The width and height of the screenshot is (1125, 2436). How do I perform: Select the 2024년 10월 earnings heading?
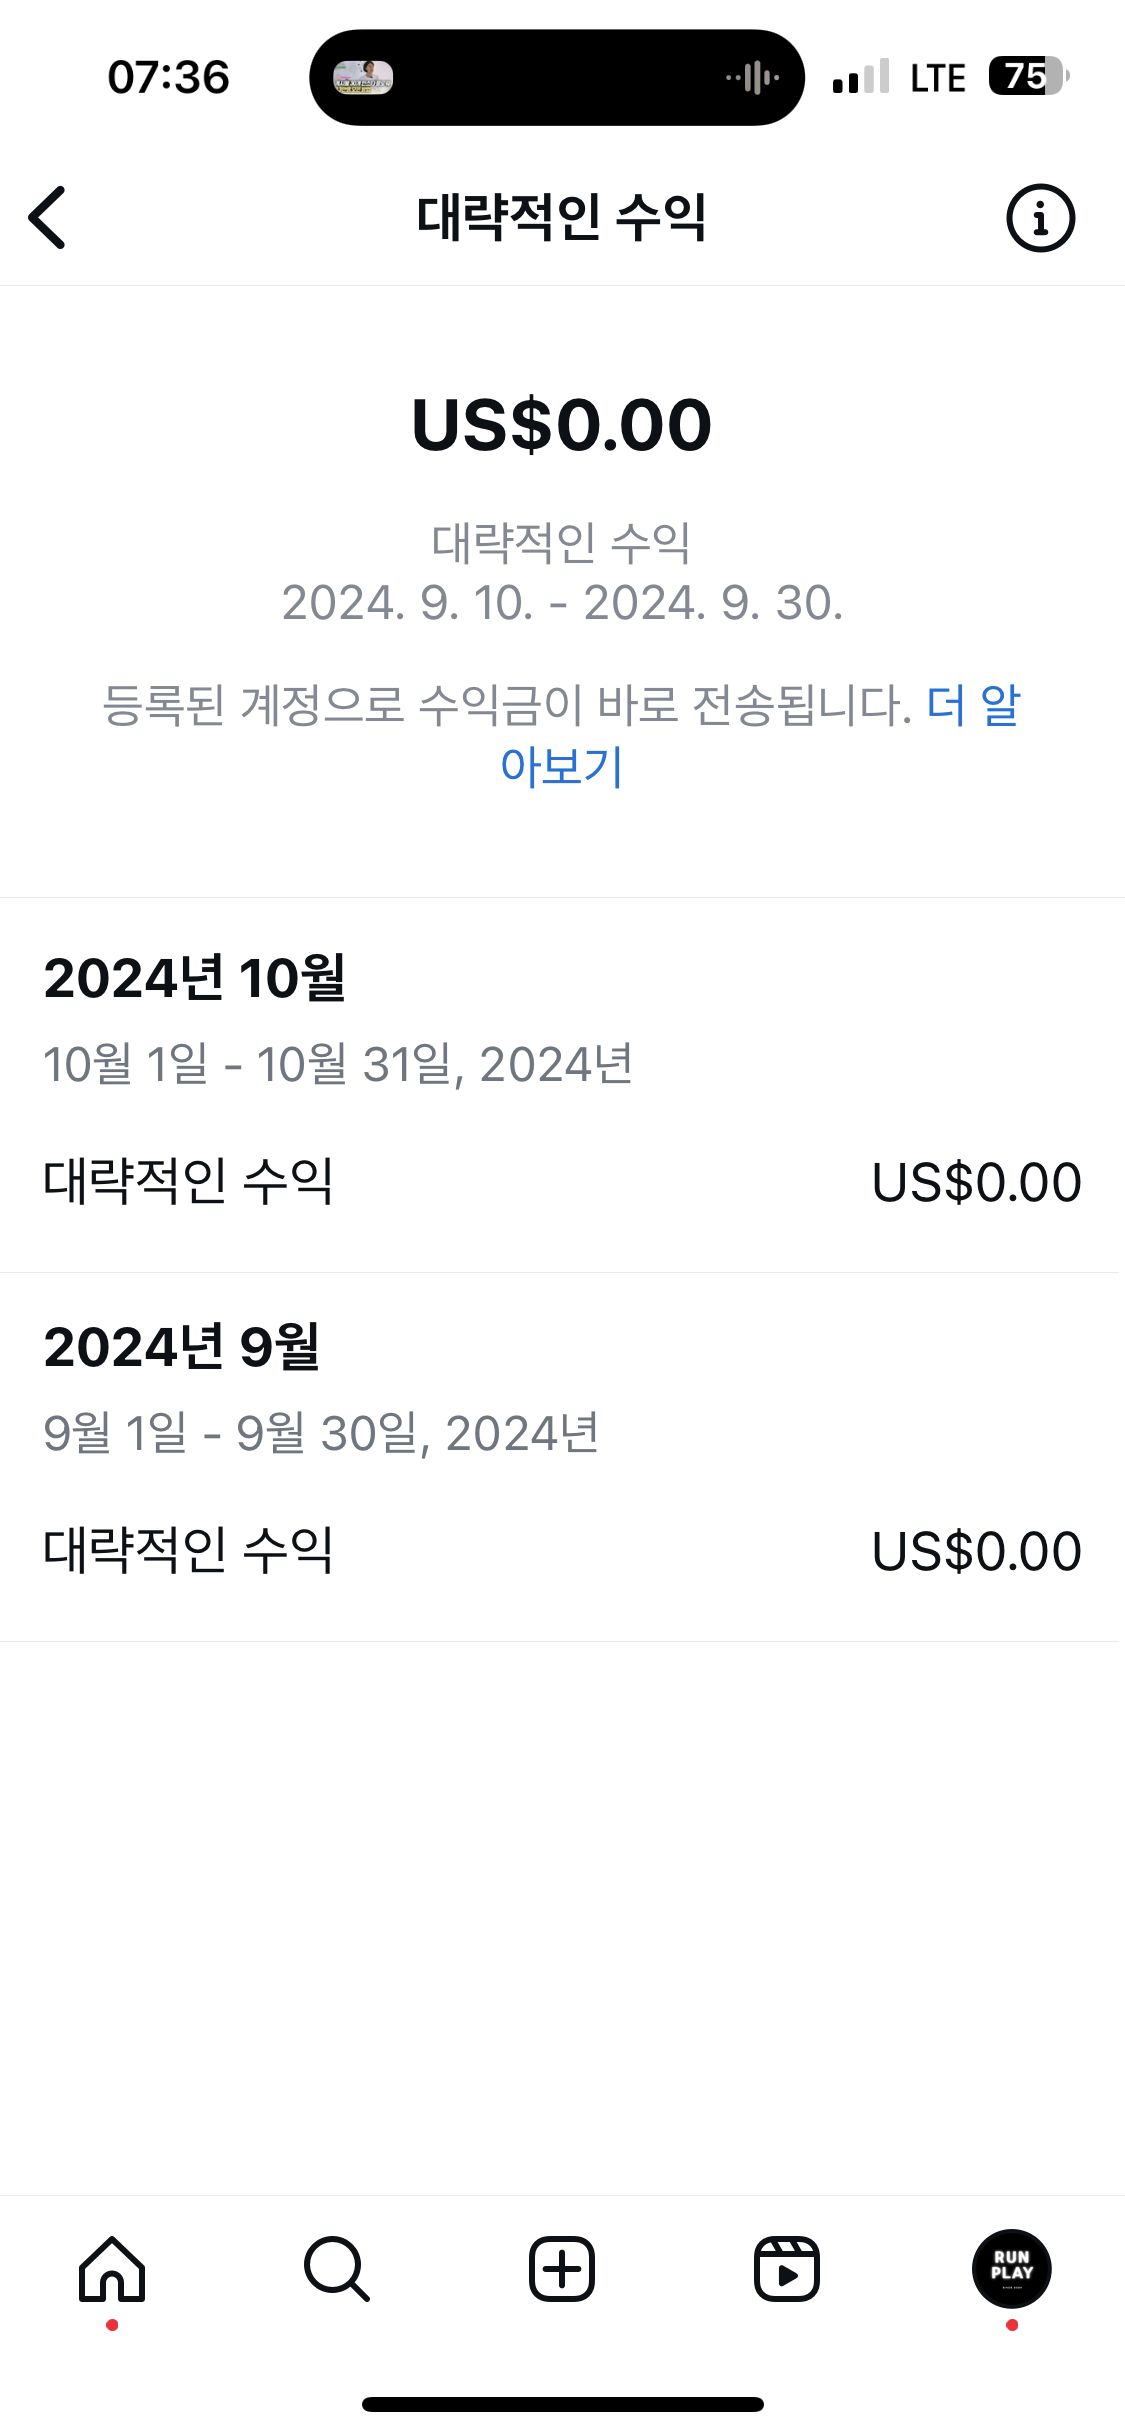[x=195, y=977]
